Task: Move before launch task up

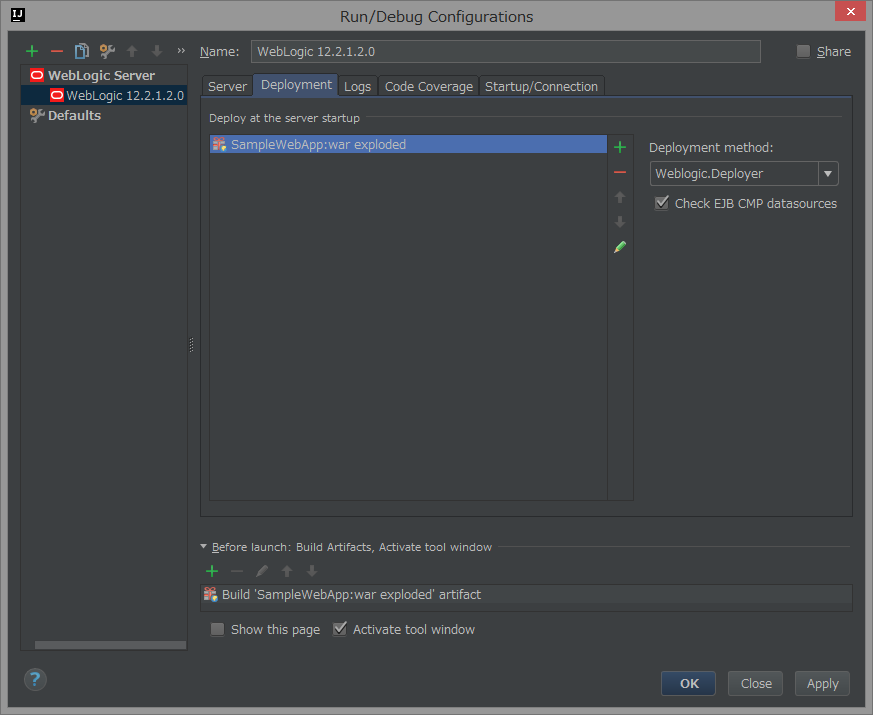Action: 287,571
